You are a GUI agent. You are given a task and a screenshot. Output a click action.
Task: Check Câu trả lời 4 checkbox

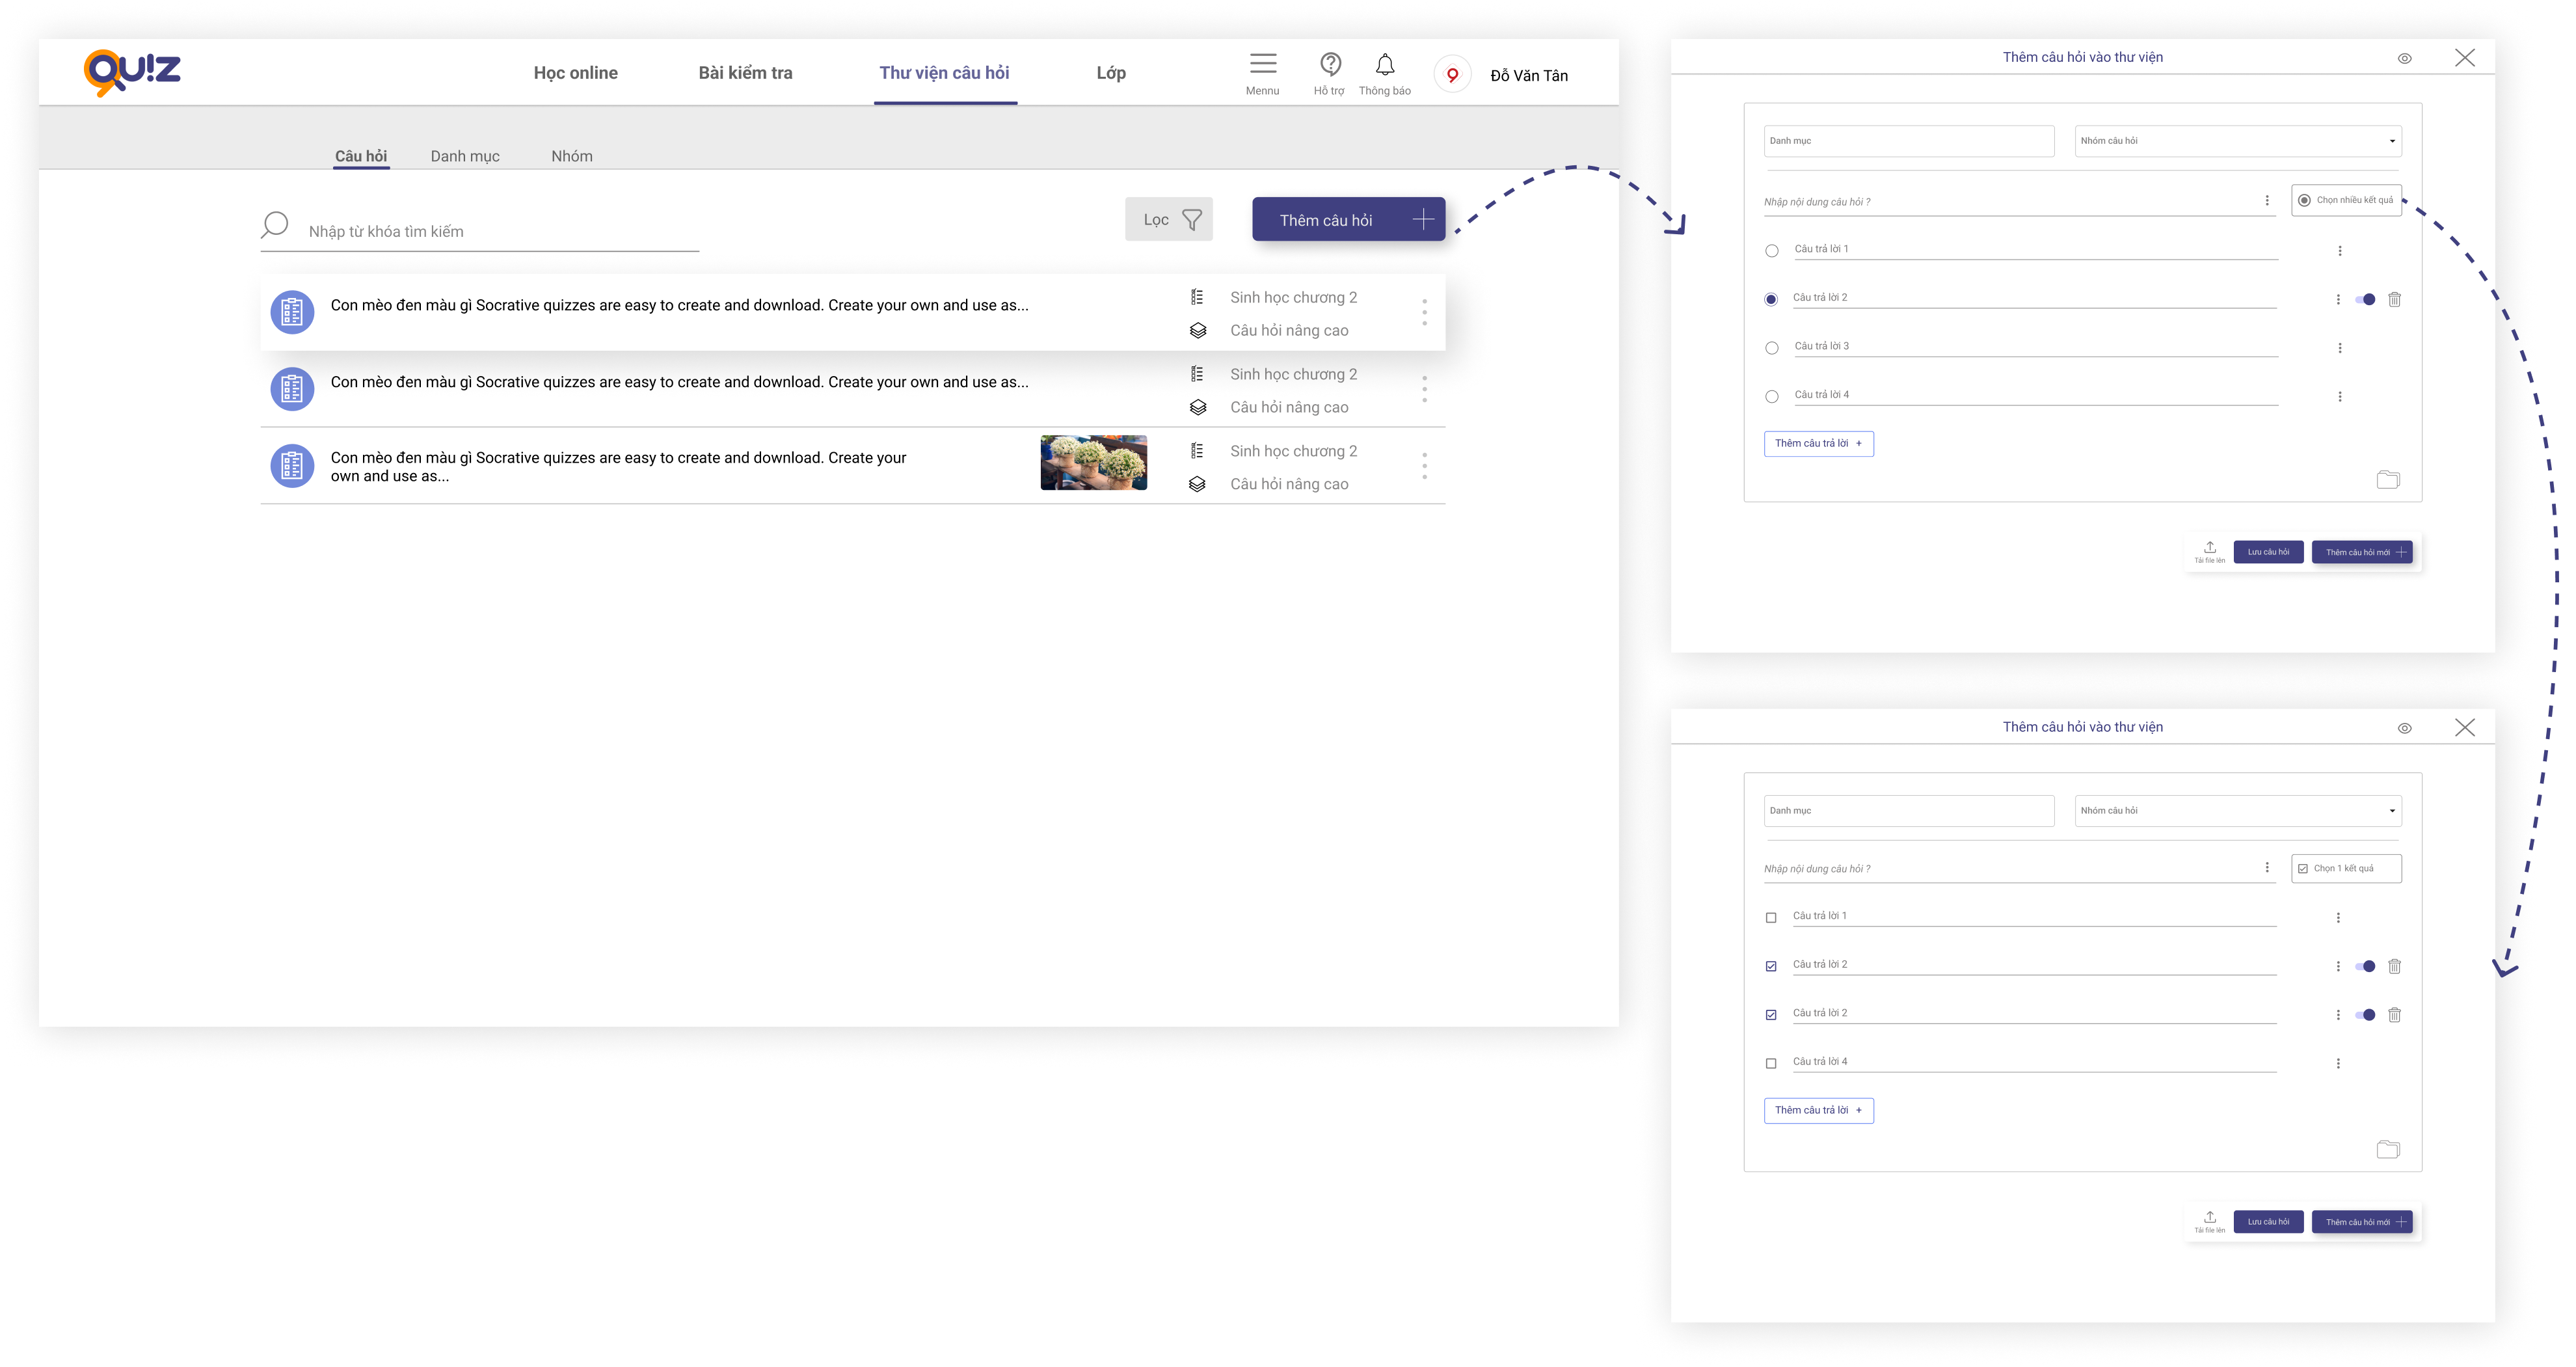click(1770, 1064)
